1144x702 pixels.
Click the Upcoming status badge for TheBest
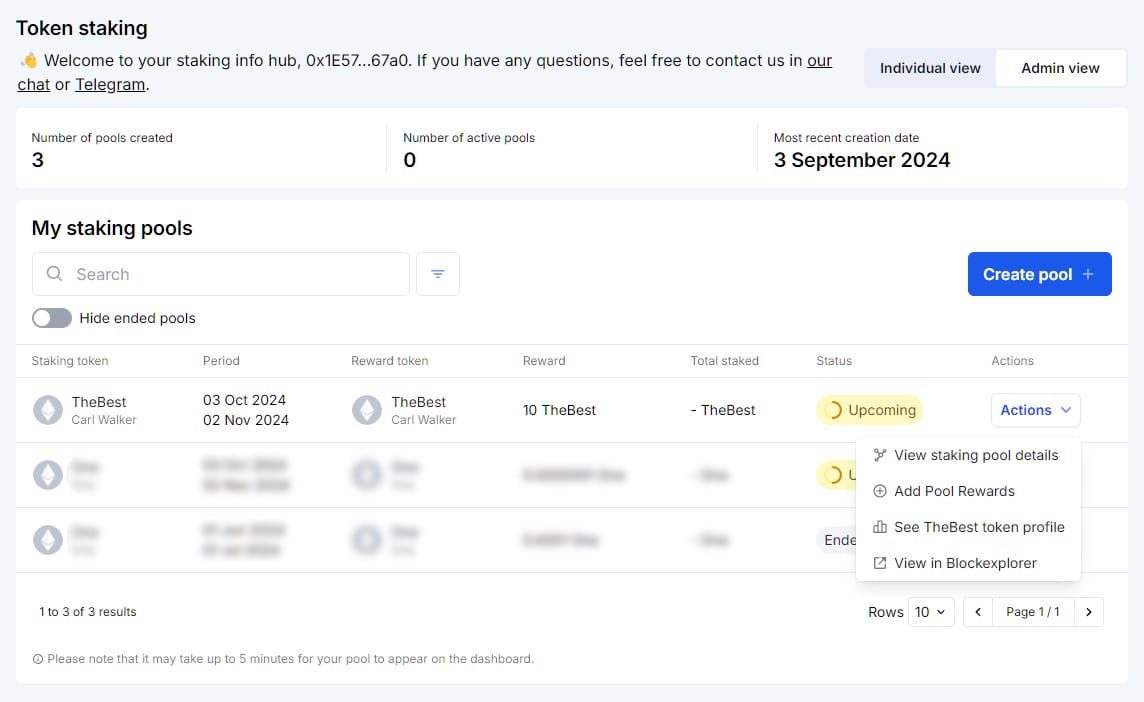tap(870, 410)
